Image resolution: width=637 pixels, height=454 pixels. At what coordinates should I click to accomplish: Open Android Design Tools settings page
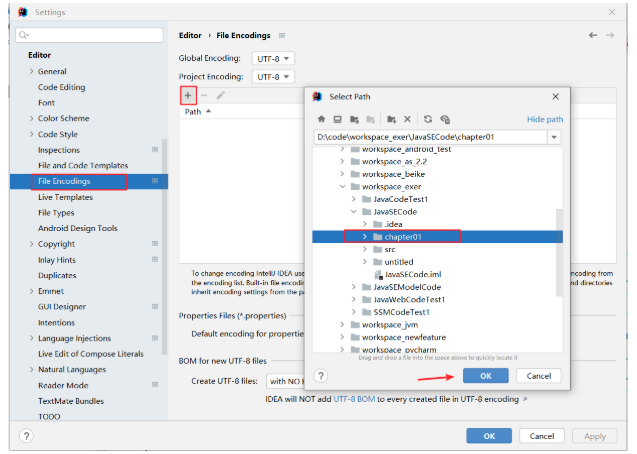pyautogui.click(x=78, y=228)
